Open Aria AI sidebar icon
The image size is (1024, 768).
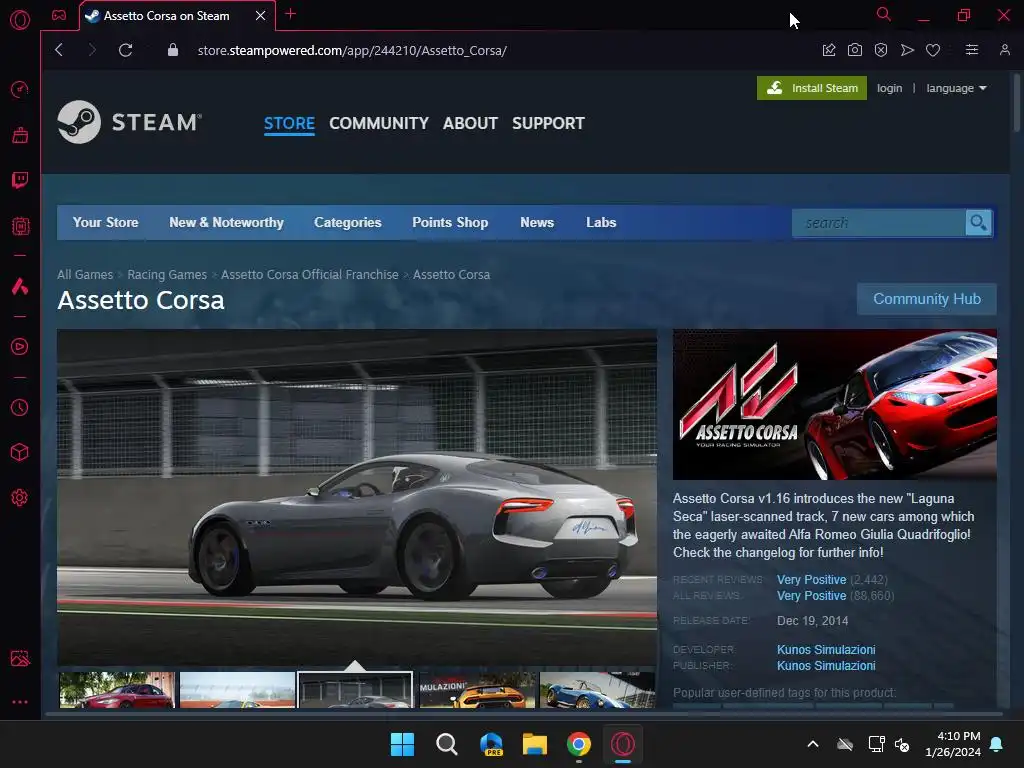(x=20, y=286)
